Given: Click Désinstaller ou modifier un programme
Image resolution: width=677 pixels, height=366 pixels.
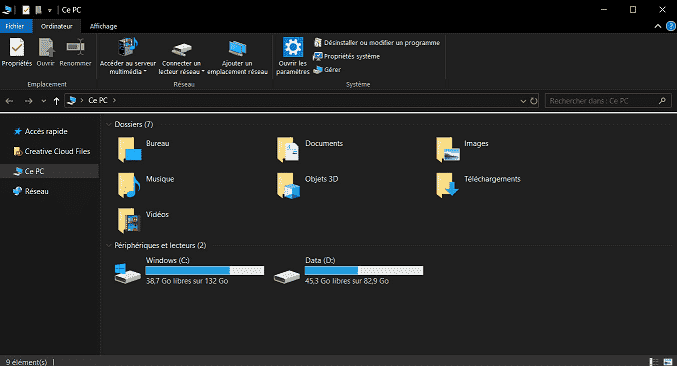Looking at the screenshot, I should 376,43.
